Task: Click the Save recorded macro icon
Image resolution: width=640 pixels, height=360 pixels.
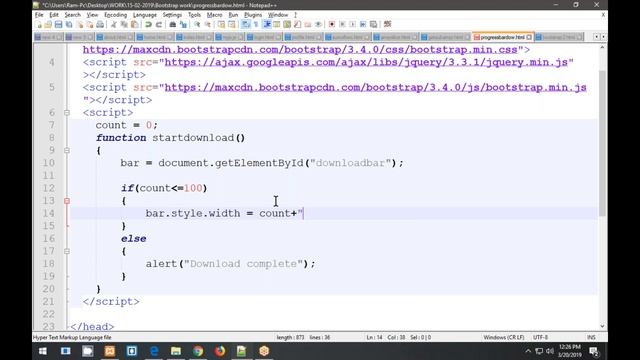Action: pos(373,24)
